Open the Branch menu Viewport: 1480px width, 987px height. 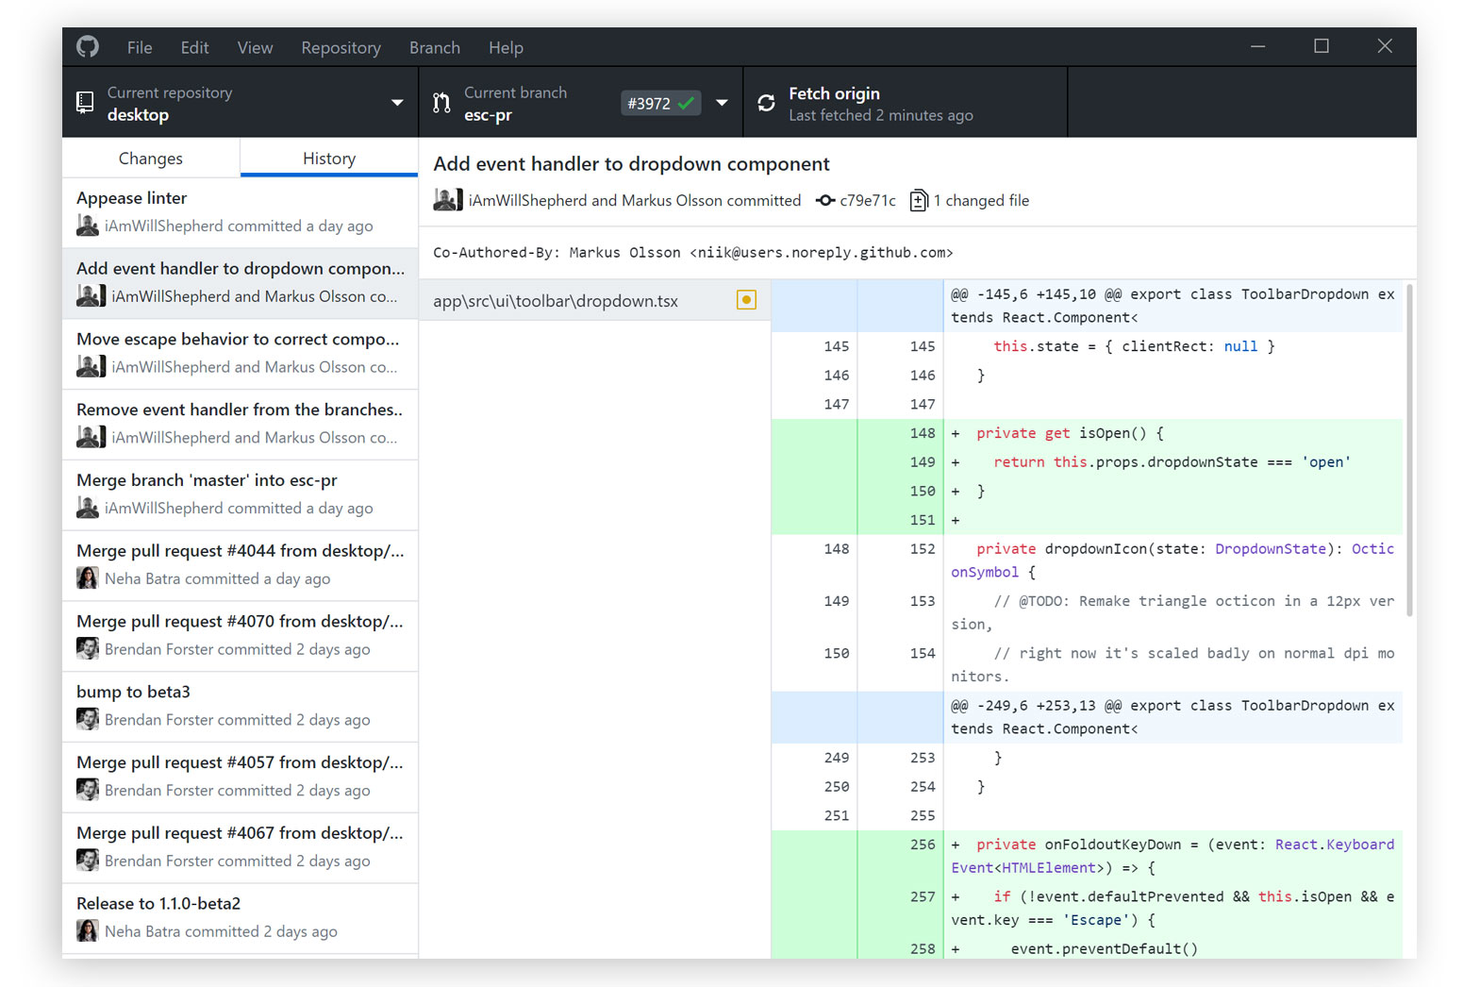point(434,47)
